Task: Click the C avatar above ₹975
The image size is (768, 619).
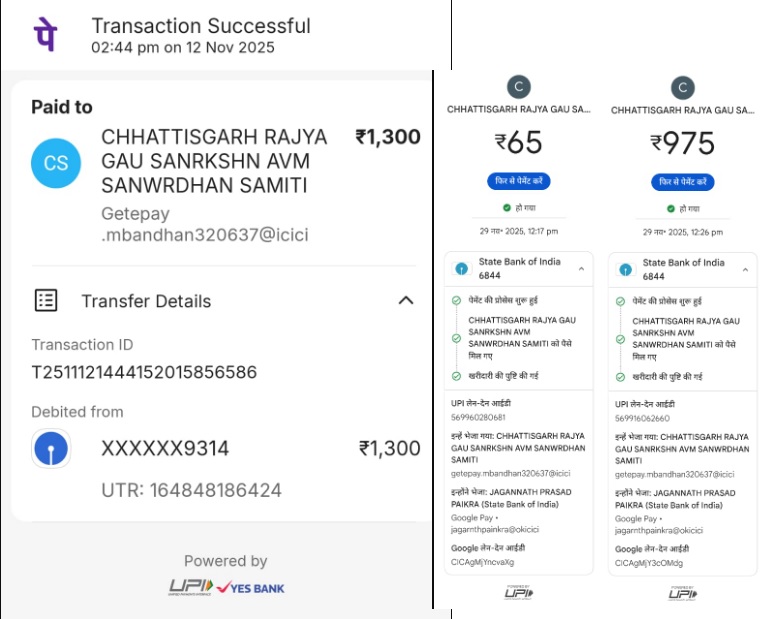Action: click(x=683, y=87)
